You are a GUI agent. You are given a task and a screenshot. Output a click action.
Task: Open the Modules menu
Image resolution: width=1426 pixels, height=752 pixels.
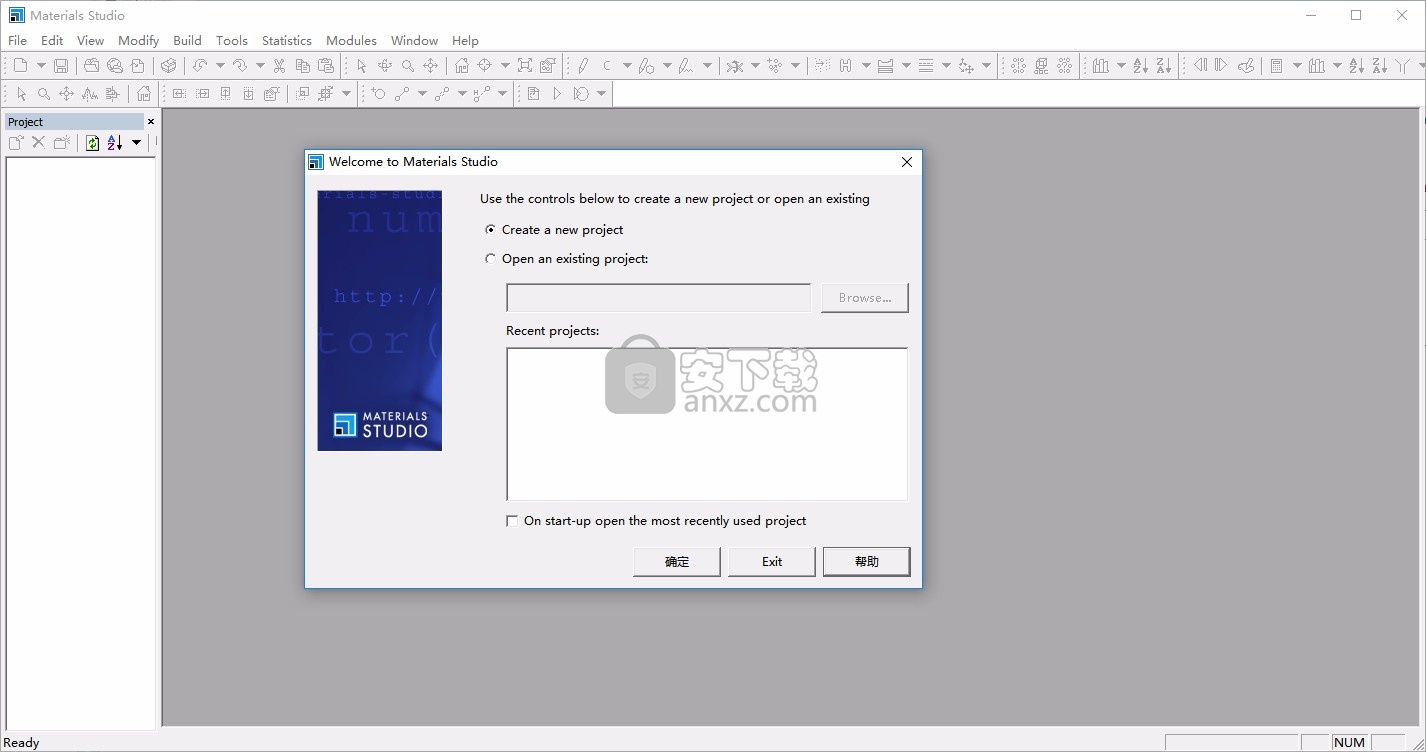(x=351, y=40)
